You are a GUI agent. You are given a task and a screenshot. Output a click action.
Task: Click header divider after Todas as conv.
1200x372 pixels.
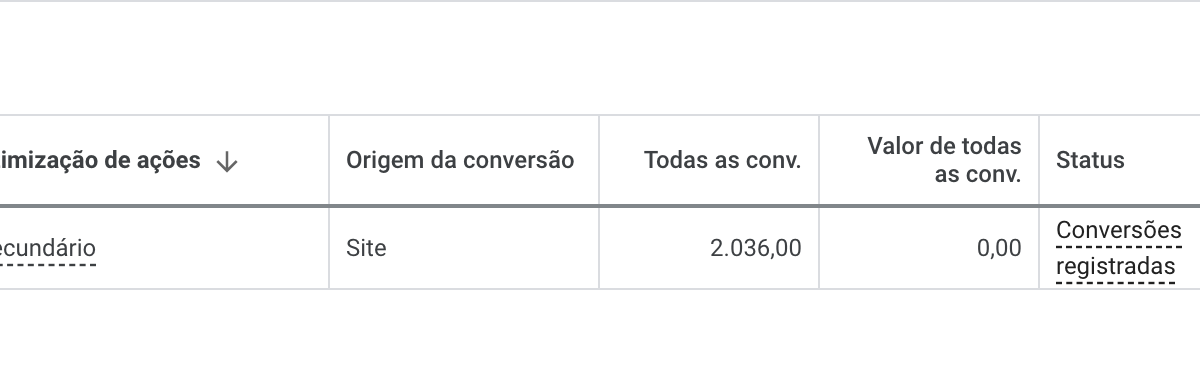[x=819, y=160]
